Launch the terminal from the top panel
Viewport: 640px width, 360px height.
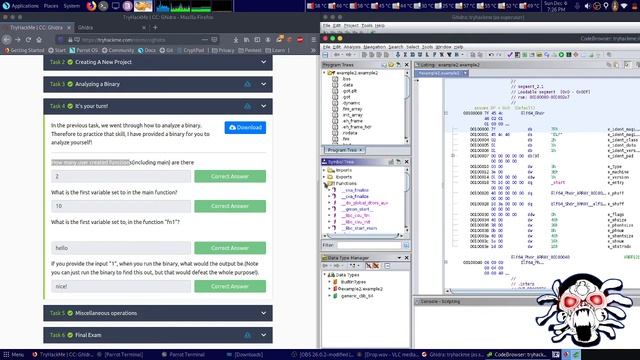click(x=103, y=6)
